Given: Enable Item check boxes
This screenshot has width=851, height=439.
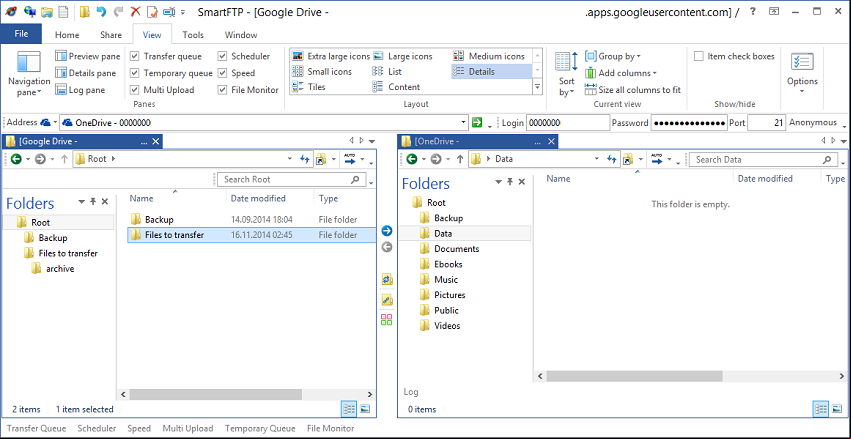Looking at the screenshot, I should [699, 56].
